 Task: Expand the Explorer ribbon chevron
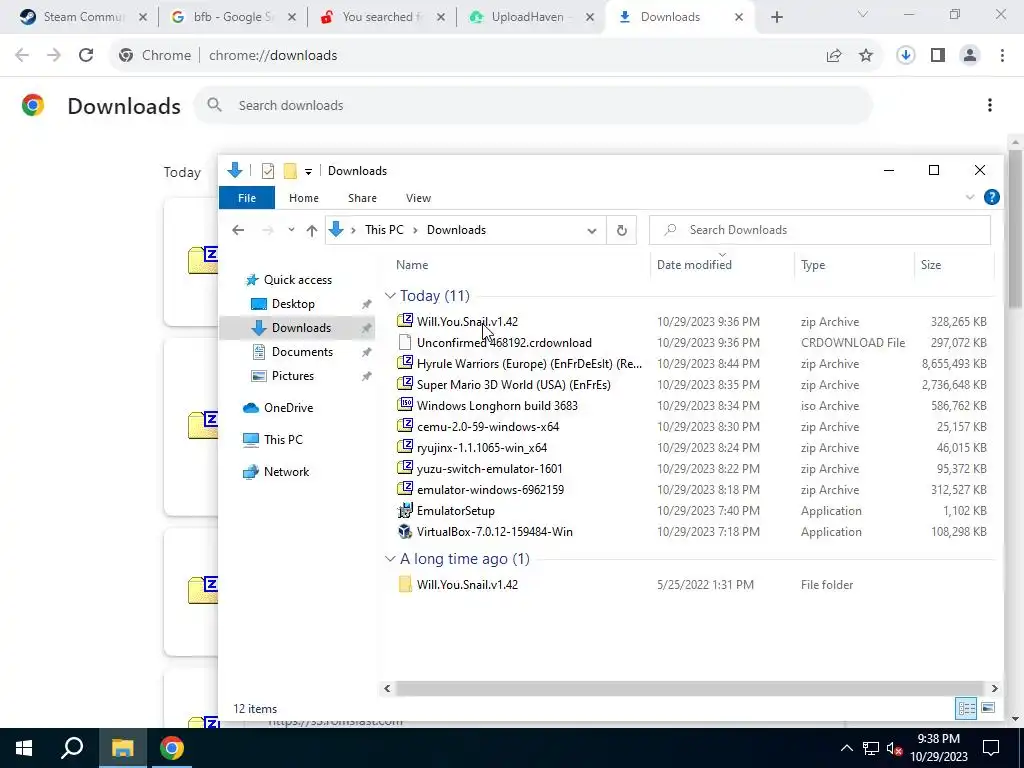tap(970, 197)
